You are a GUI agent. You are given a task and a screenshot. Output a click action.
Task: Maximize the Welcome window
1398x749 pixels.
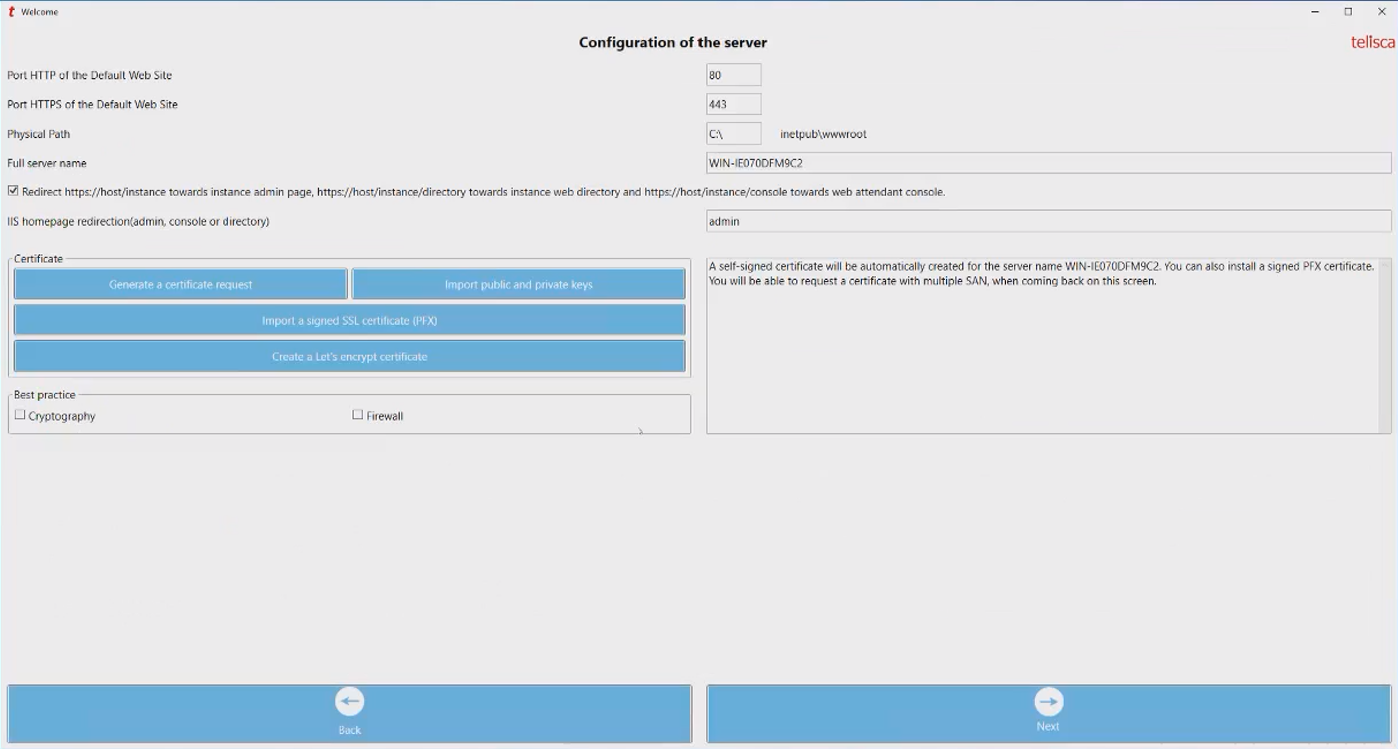coord(1348,12)
